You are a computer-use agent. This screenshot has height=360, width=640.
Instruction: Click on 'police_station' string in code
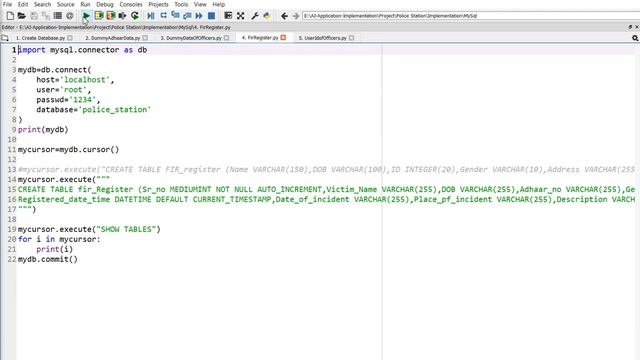[115, 110]
